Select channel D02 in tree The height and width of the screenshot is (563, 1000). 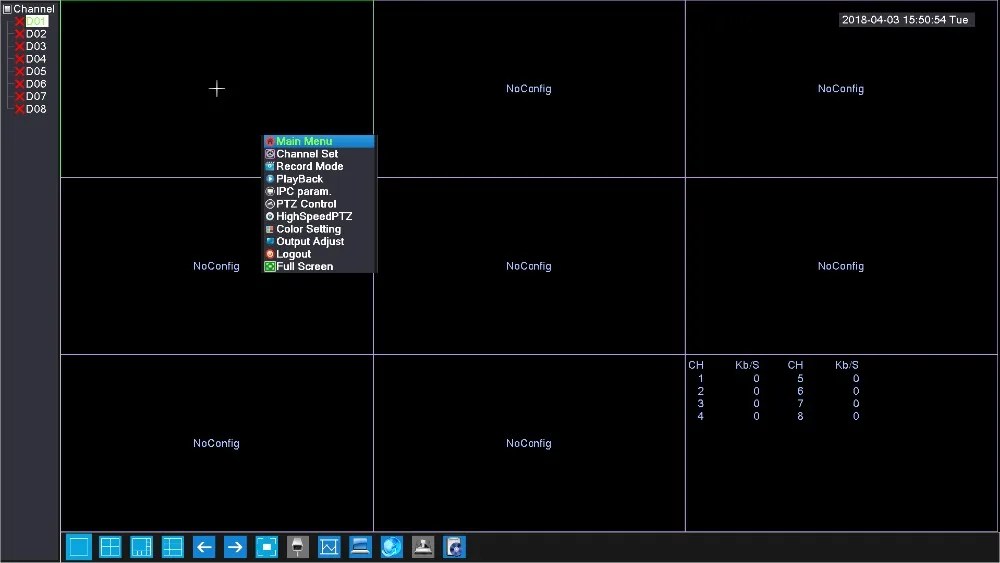click(x=36, y=34)
